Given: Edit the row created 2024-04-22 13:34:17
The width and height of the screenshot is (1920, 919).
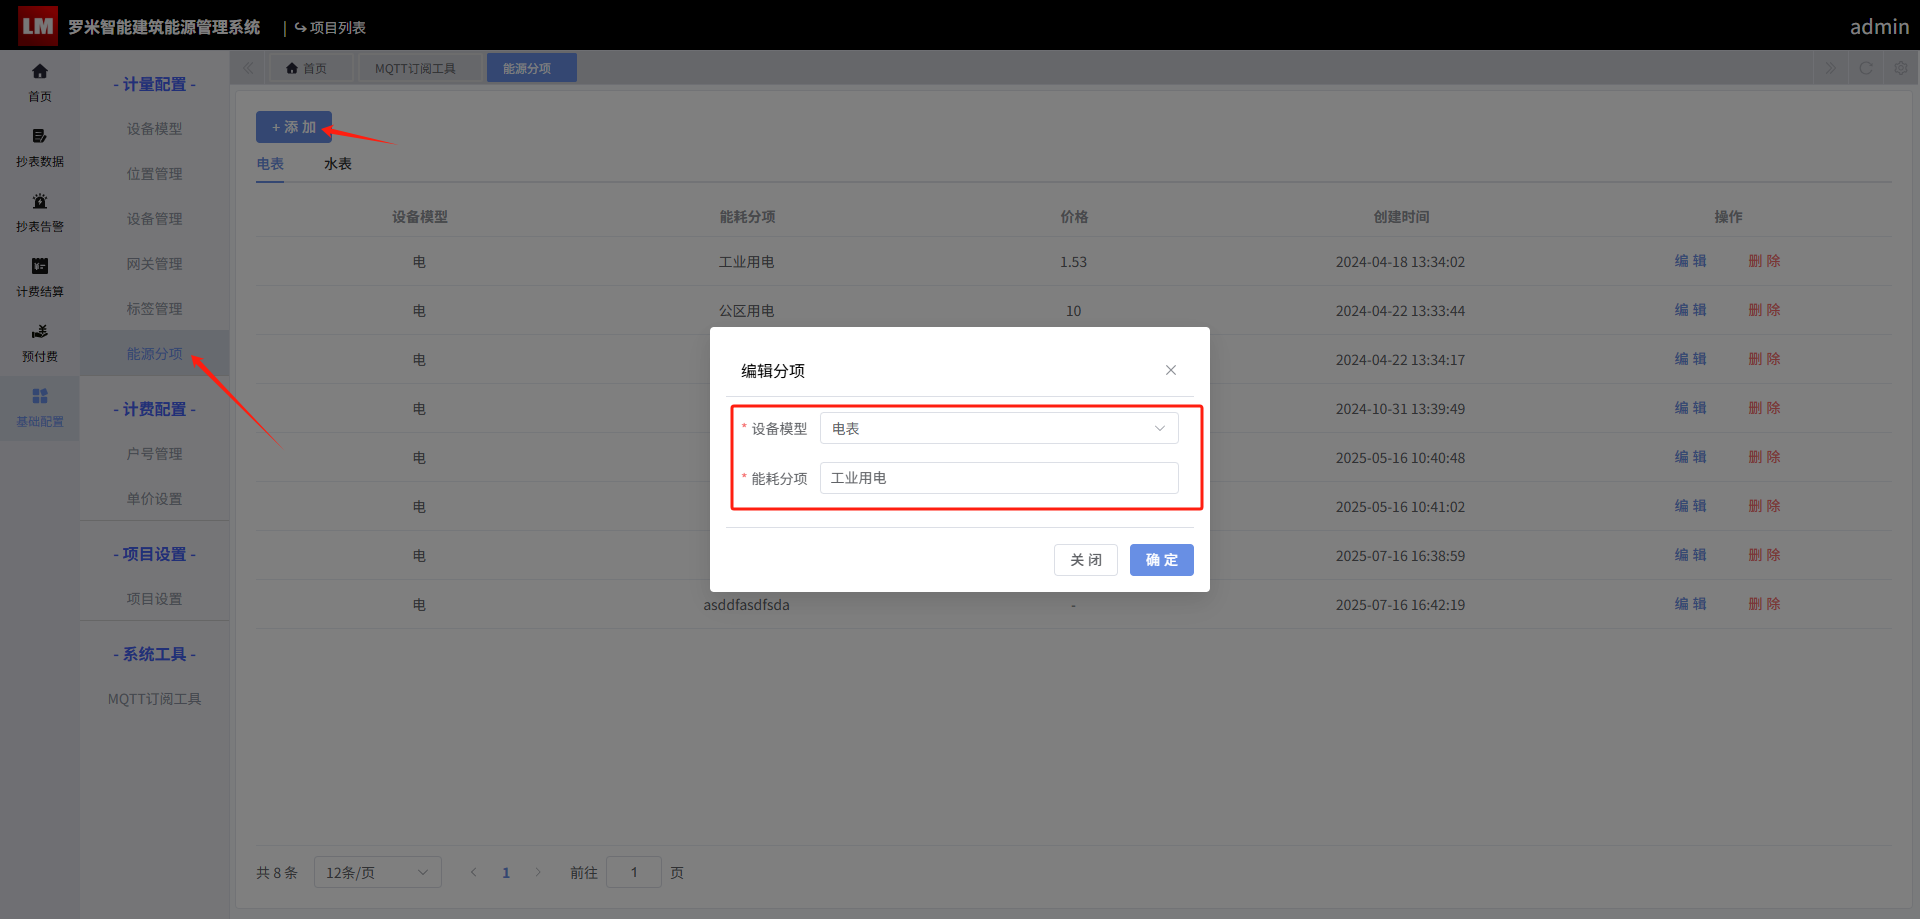Looking at the screenshot, I should click(x=1691, y=359).
